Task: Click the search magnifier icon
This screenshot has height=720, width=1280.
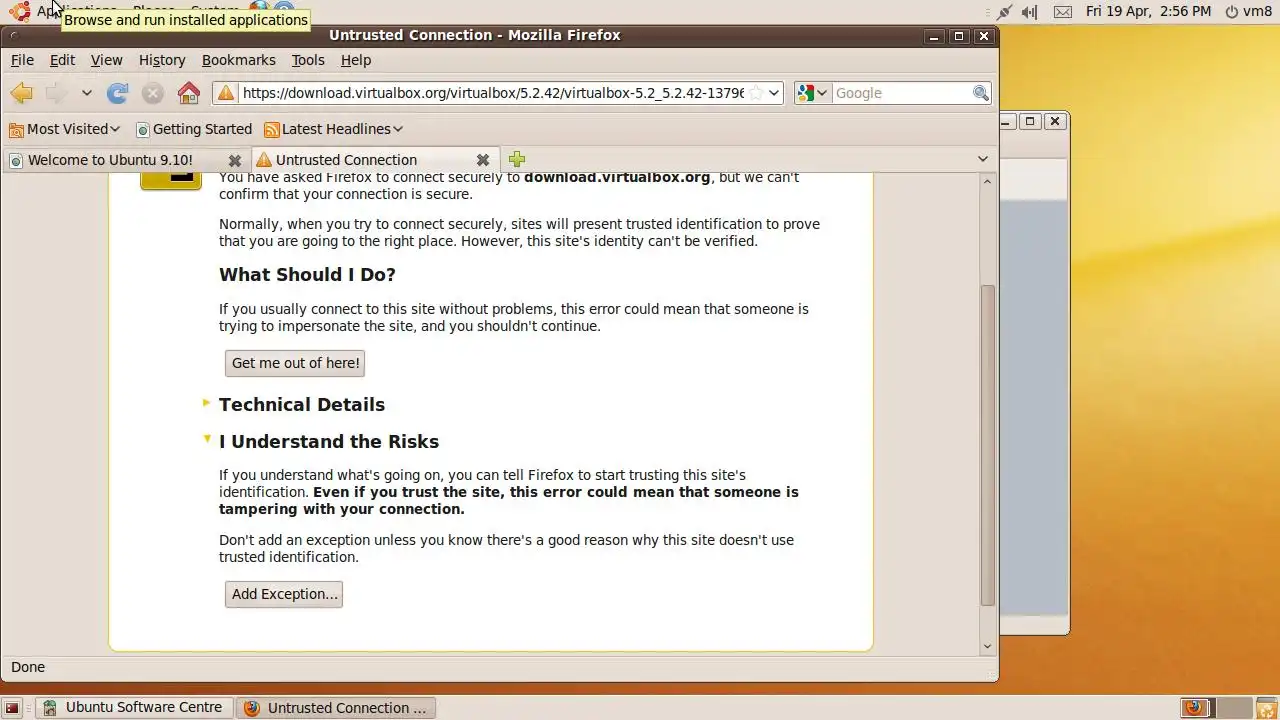Action: (981, 93)
